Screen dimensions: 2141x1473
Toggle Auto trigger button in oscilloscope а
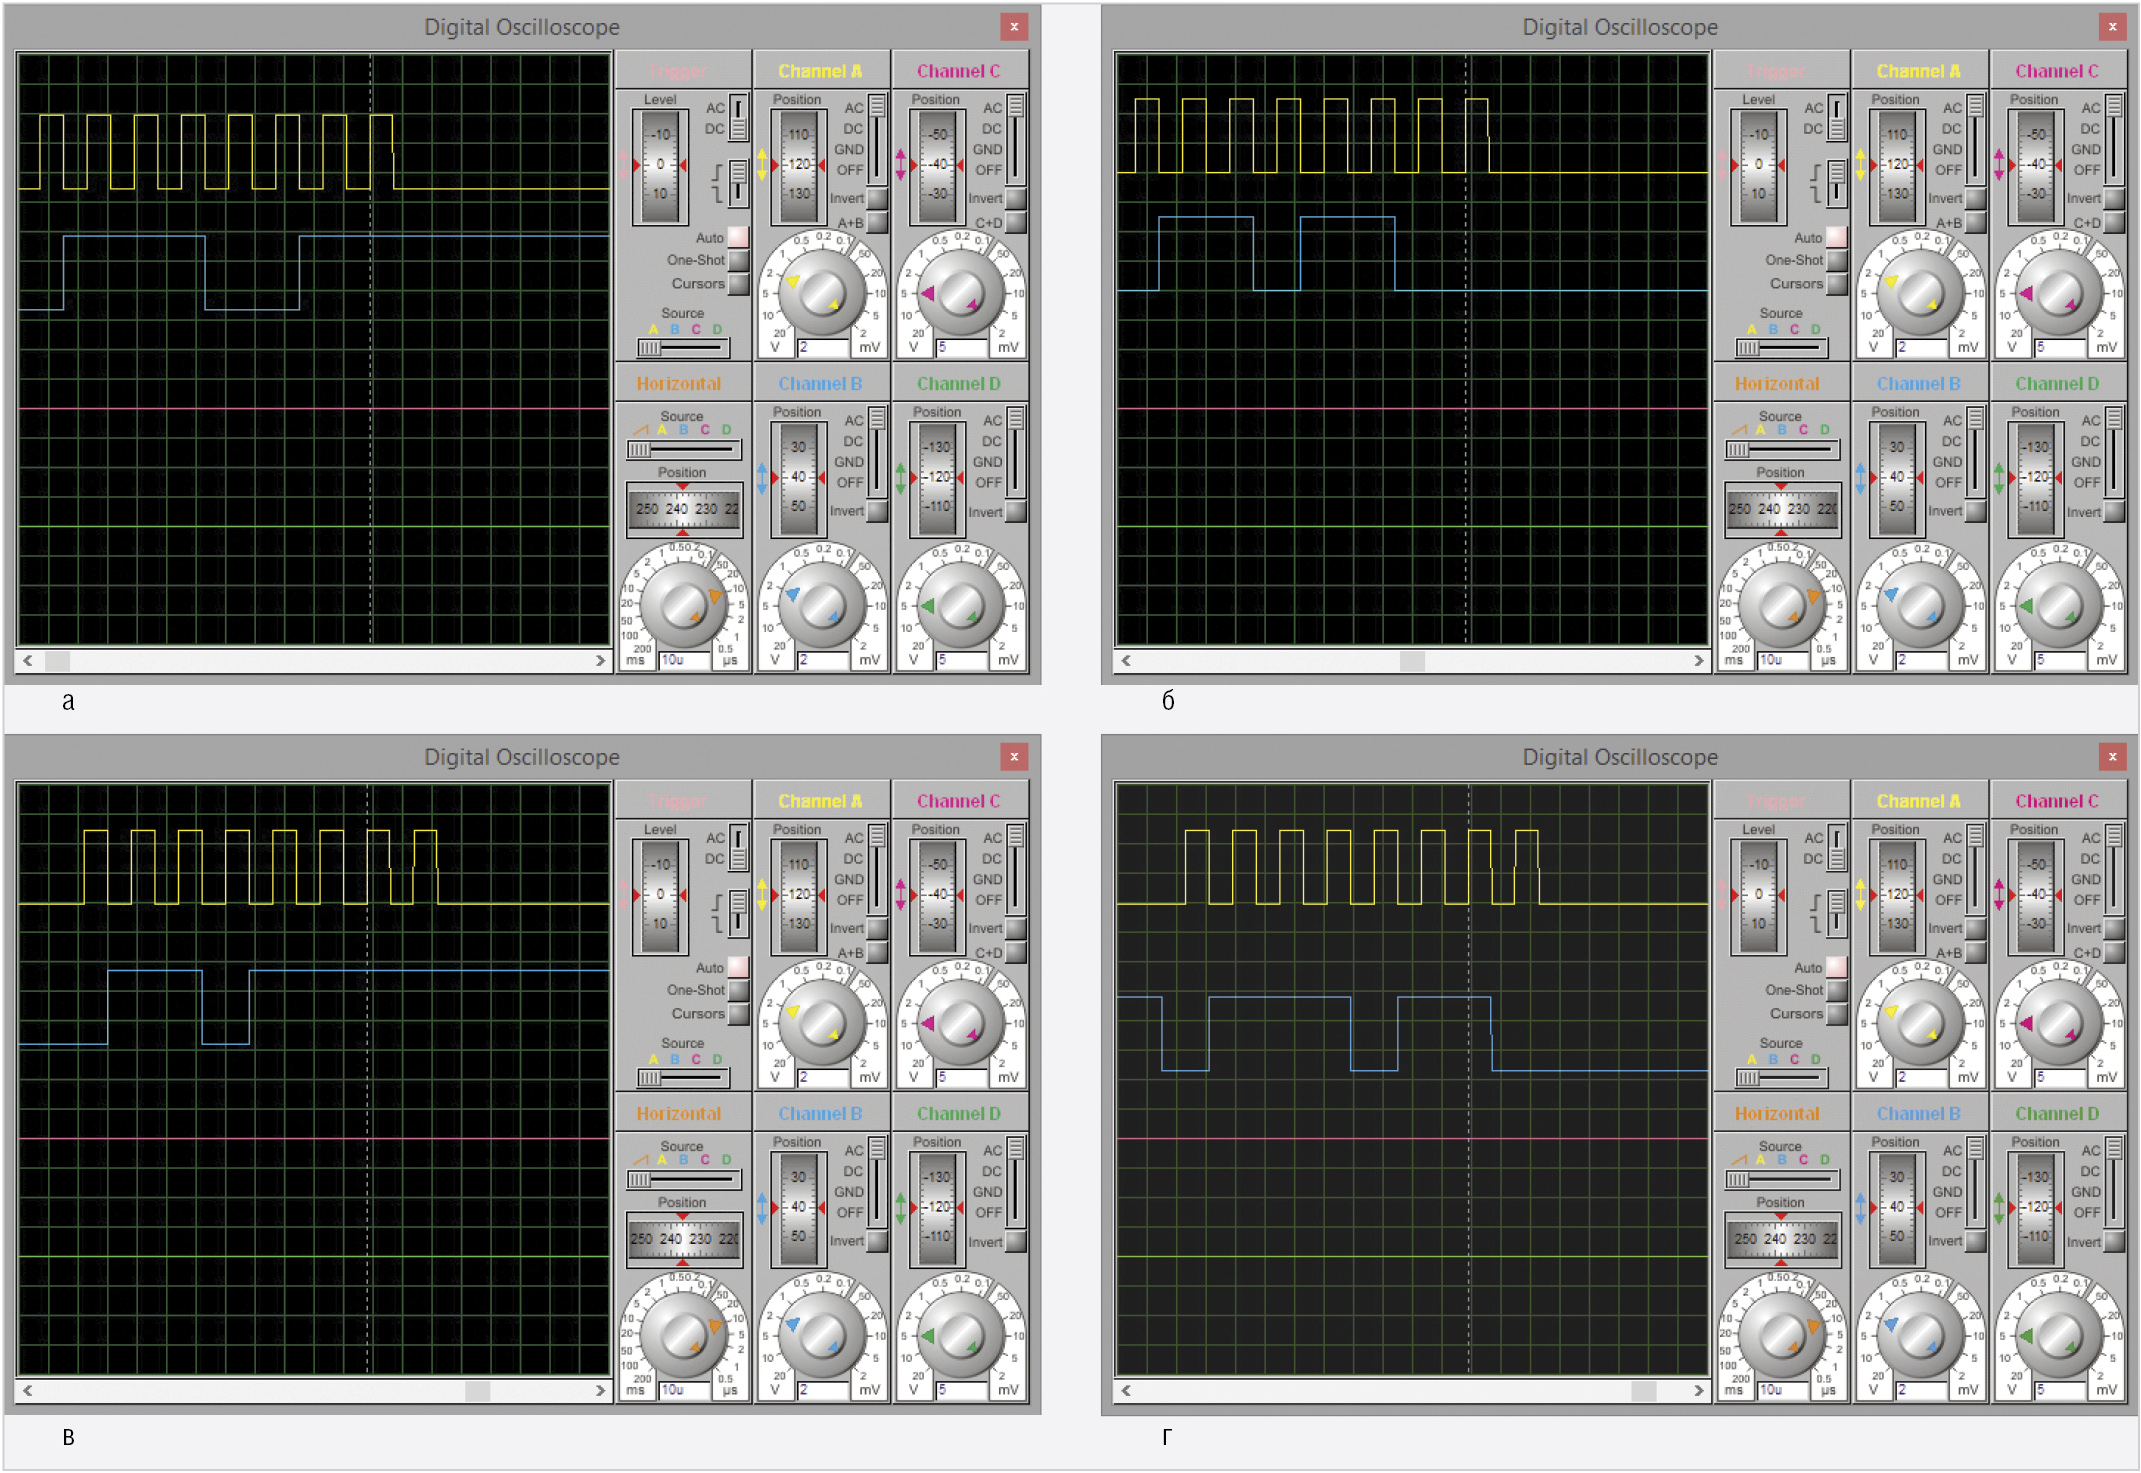coord(738,237)
